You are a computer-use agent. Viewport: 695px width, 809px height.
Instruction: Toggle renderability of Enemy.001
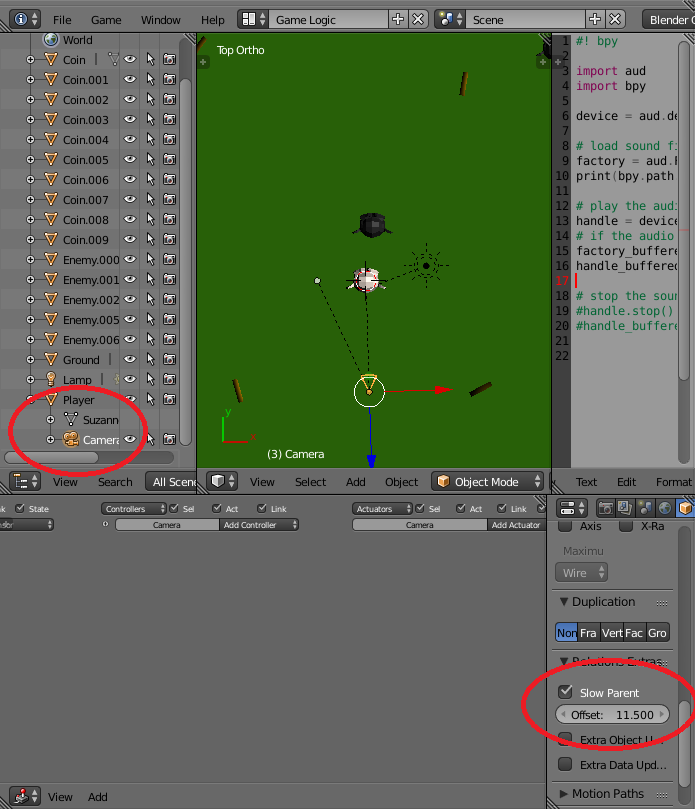(x=169, y=279)
